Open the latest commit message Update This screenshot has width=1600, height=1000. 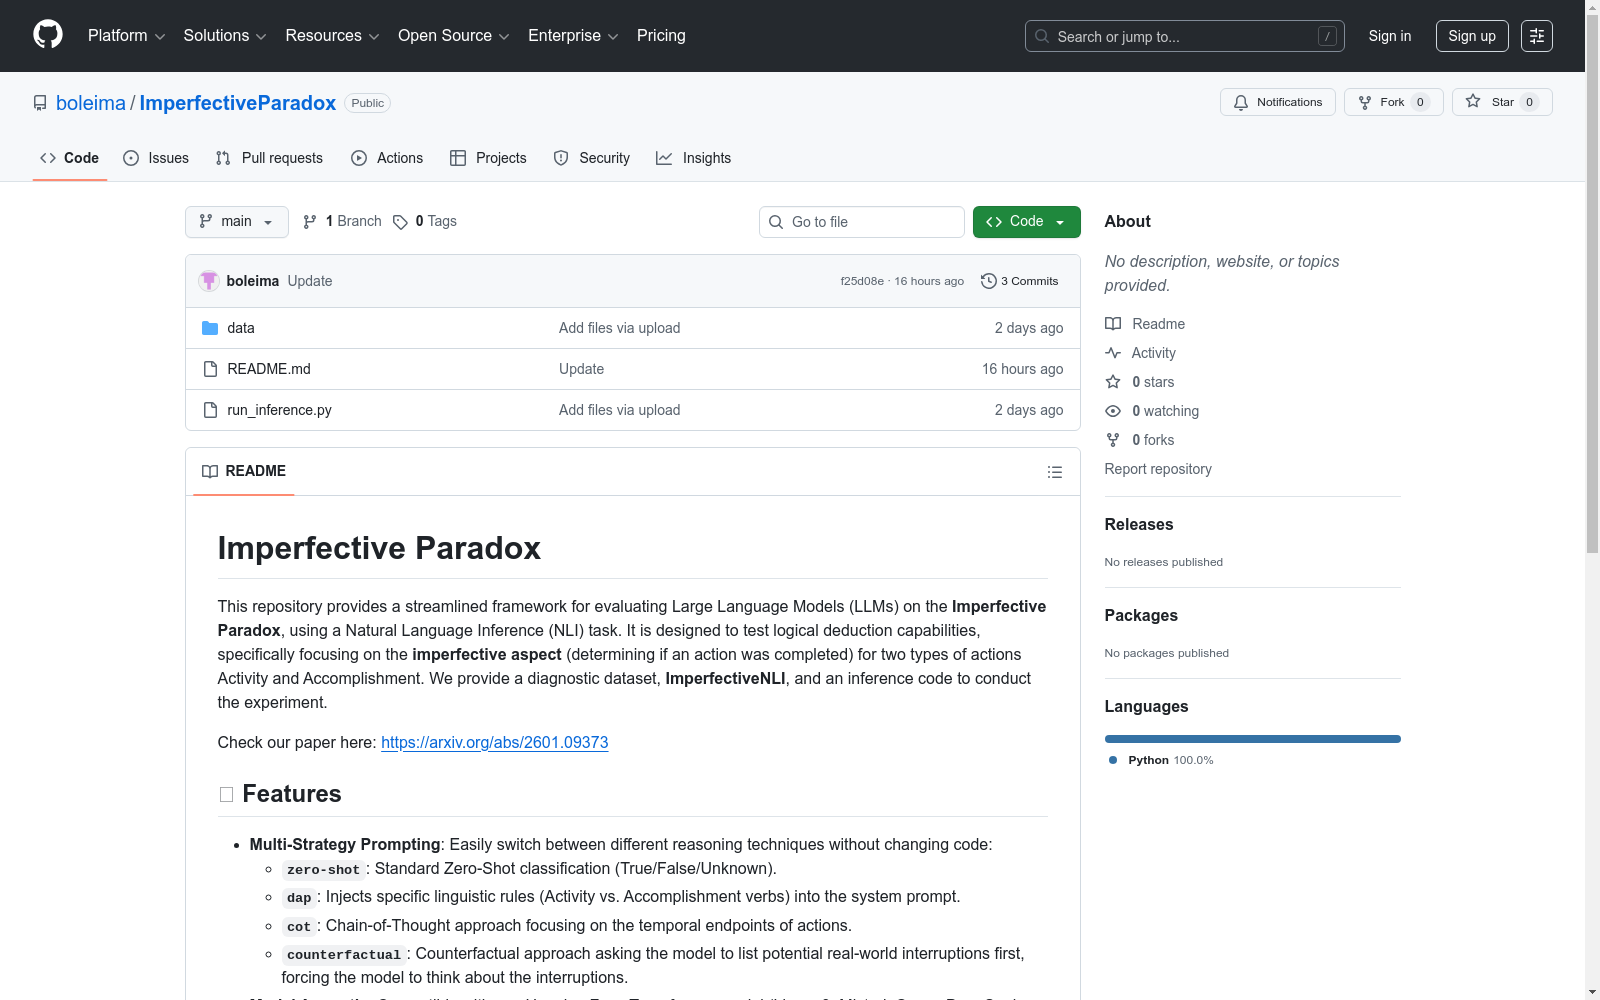click(310, 281)
